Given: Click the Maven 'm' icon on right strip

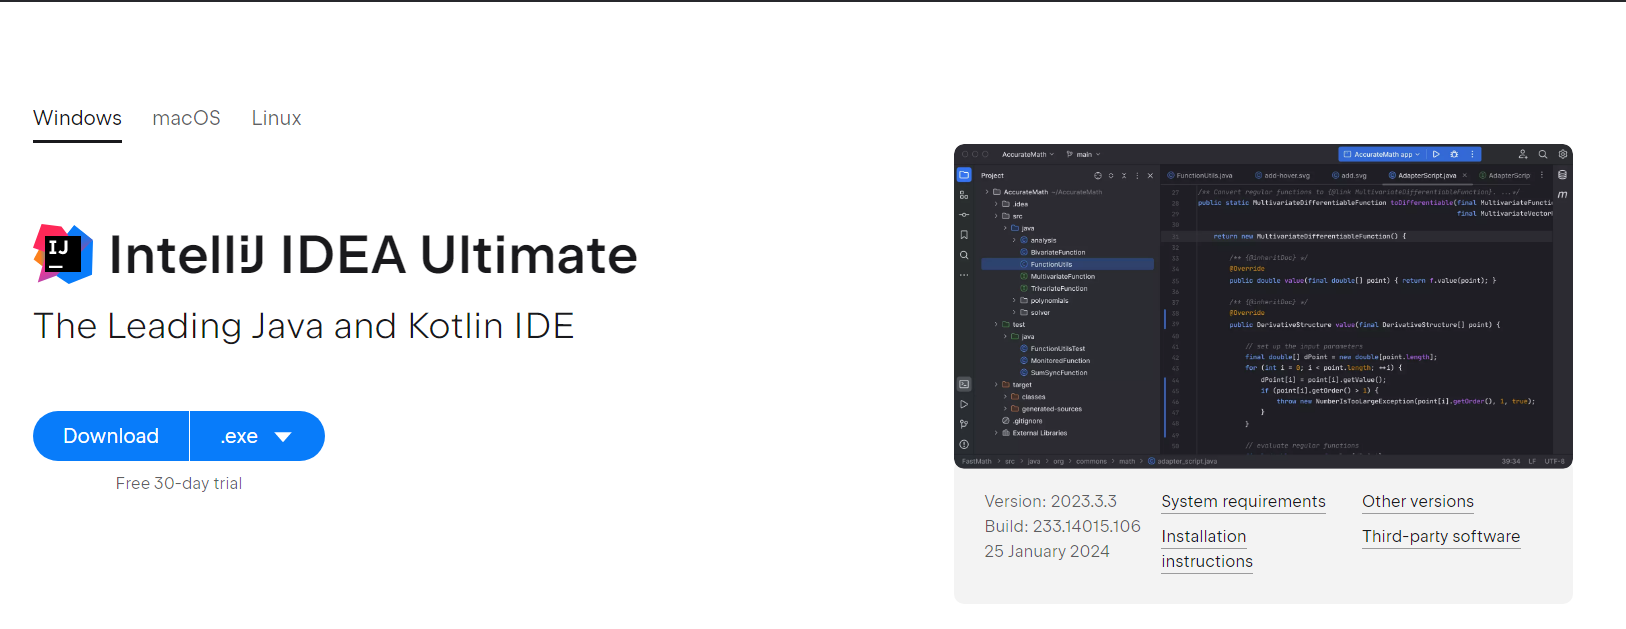Looking at the screenshot, I should click(1562, 194).
